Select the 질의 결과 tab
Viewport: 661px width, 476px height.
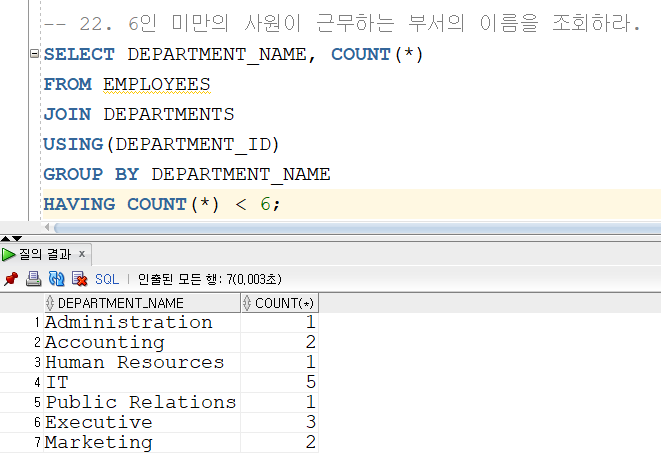click(45, 254)
